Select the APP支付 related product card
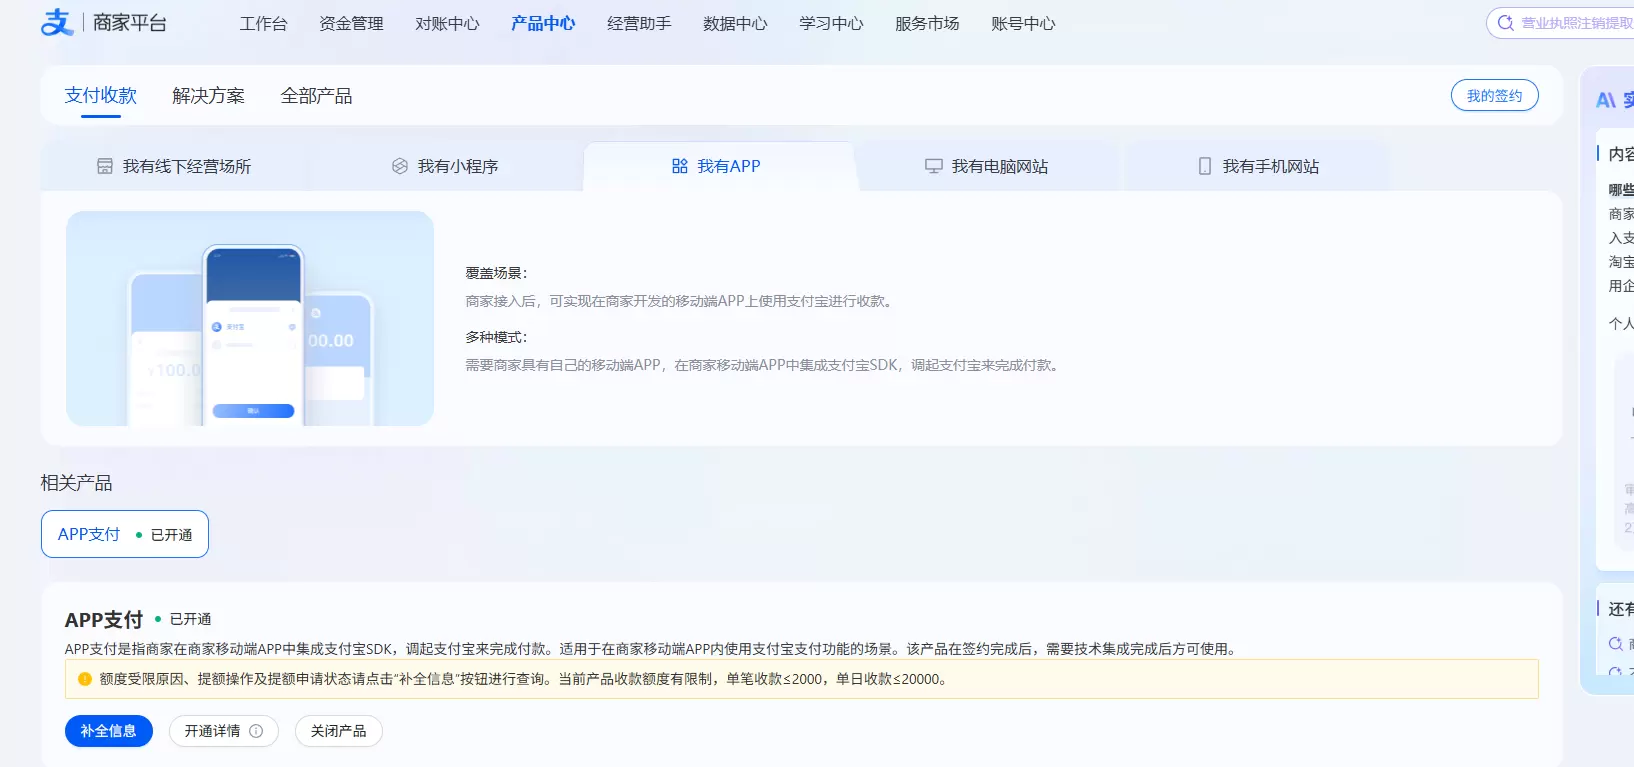The width and height of the screenshot is (1634, 767). [x=125, y=534]
